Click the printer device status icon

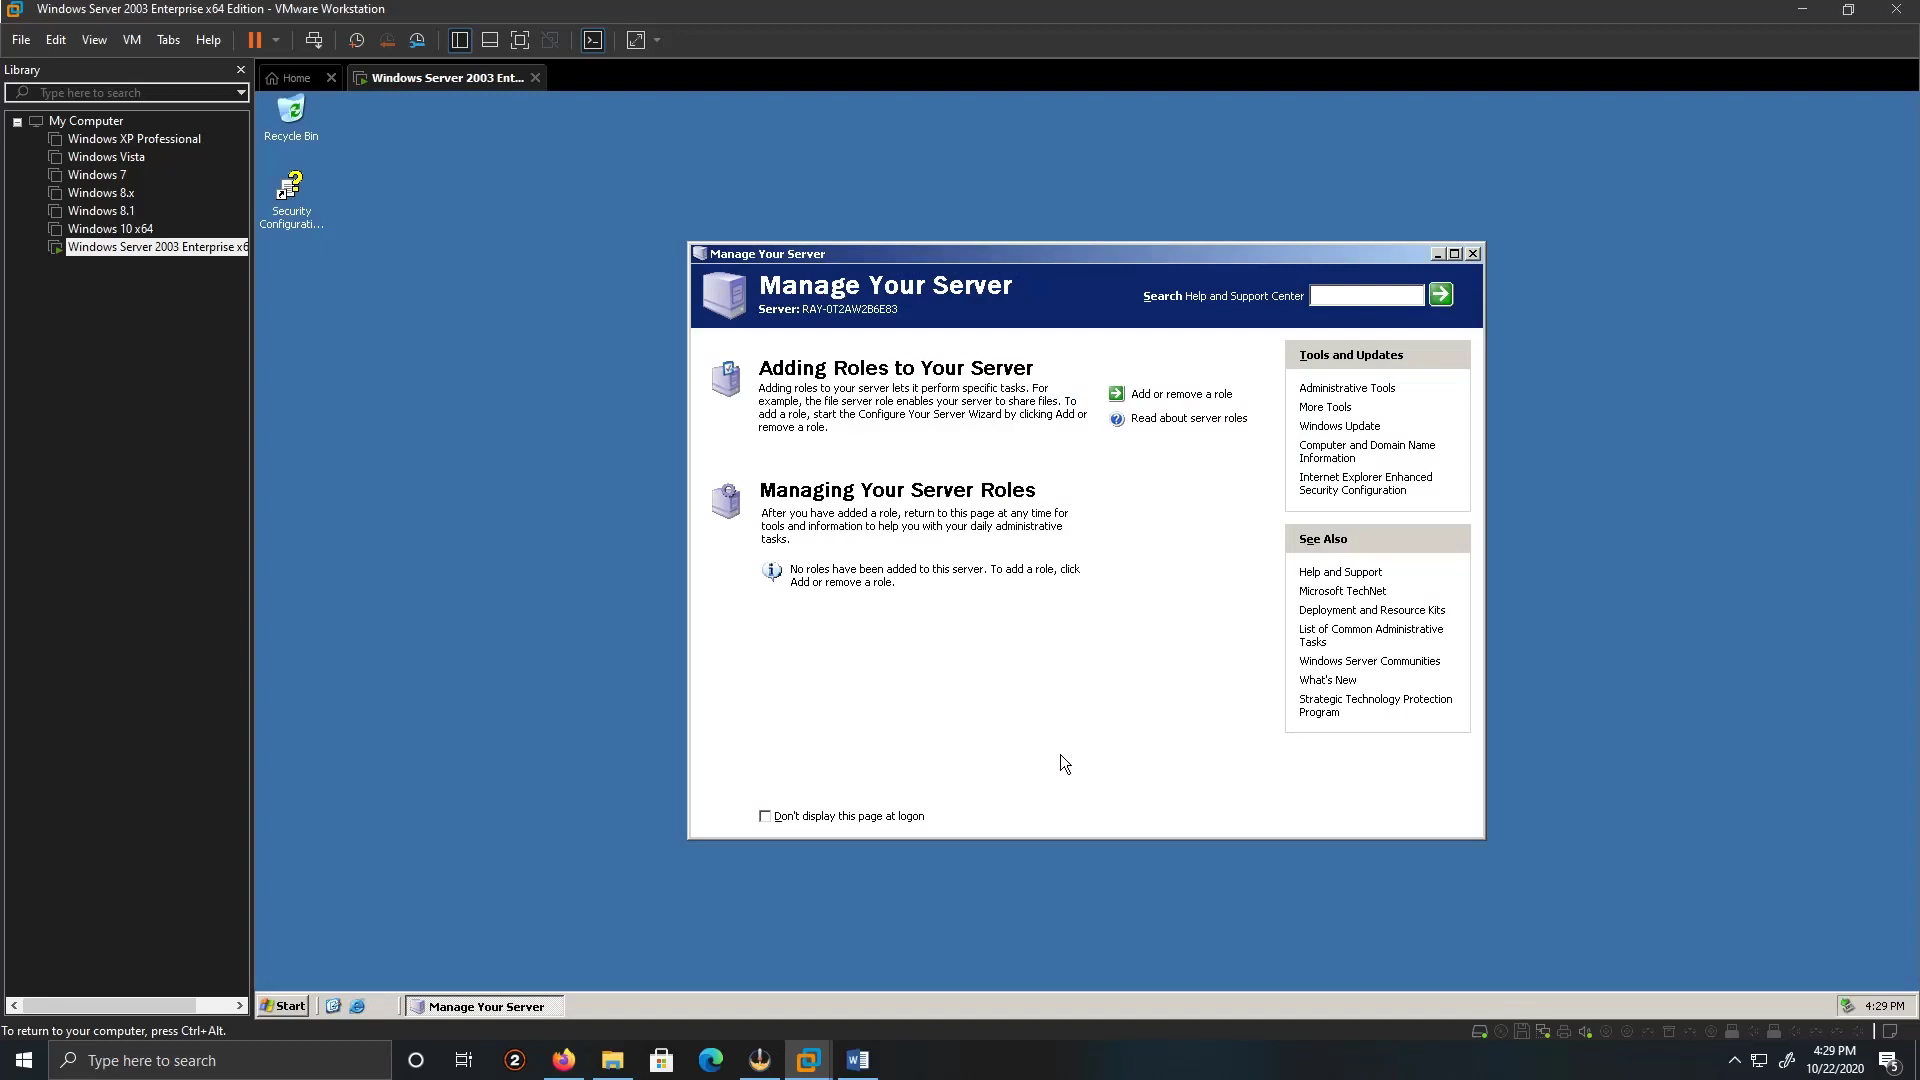[x=1563, y=1031]
